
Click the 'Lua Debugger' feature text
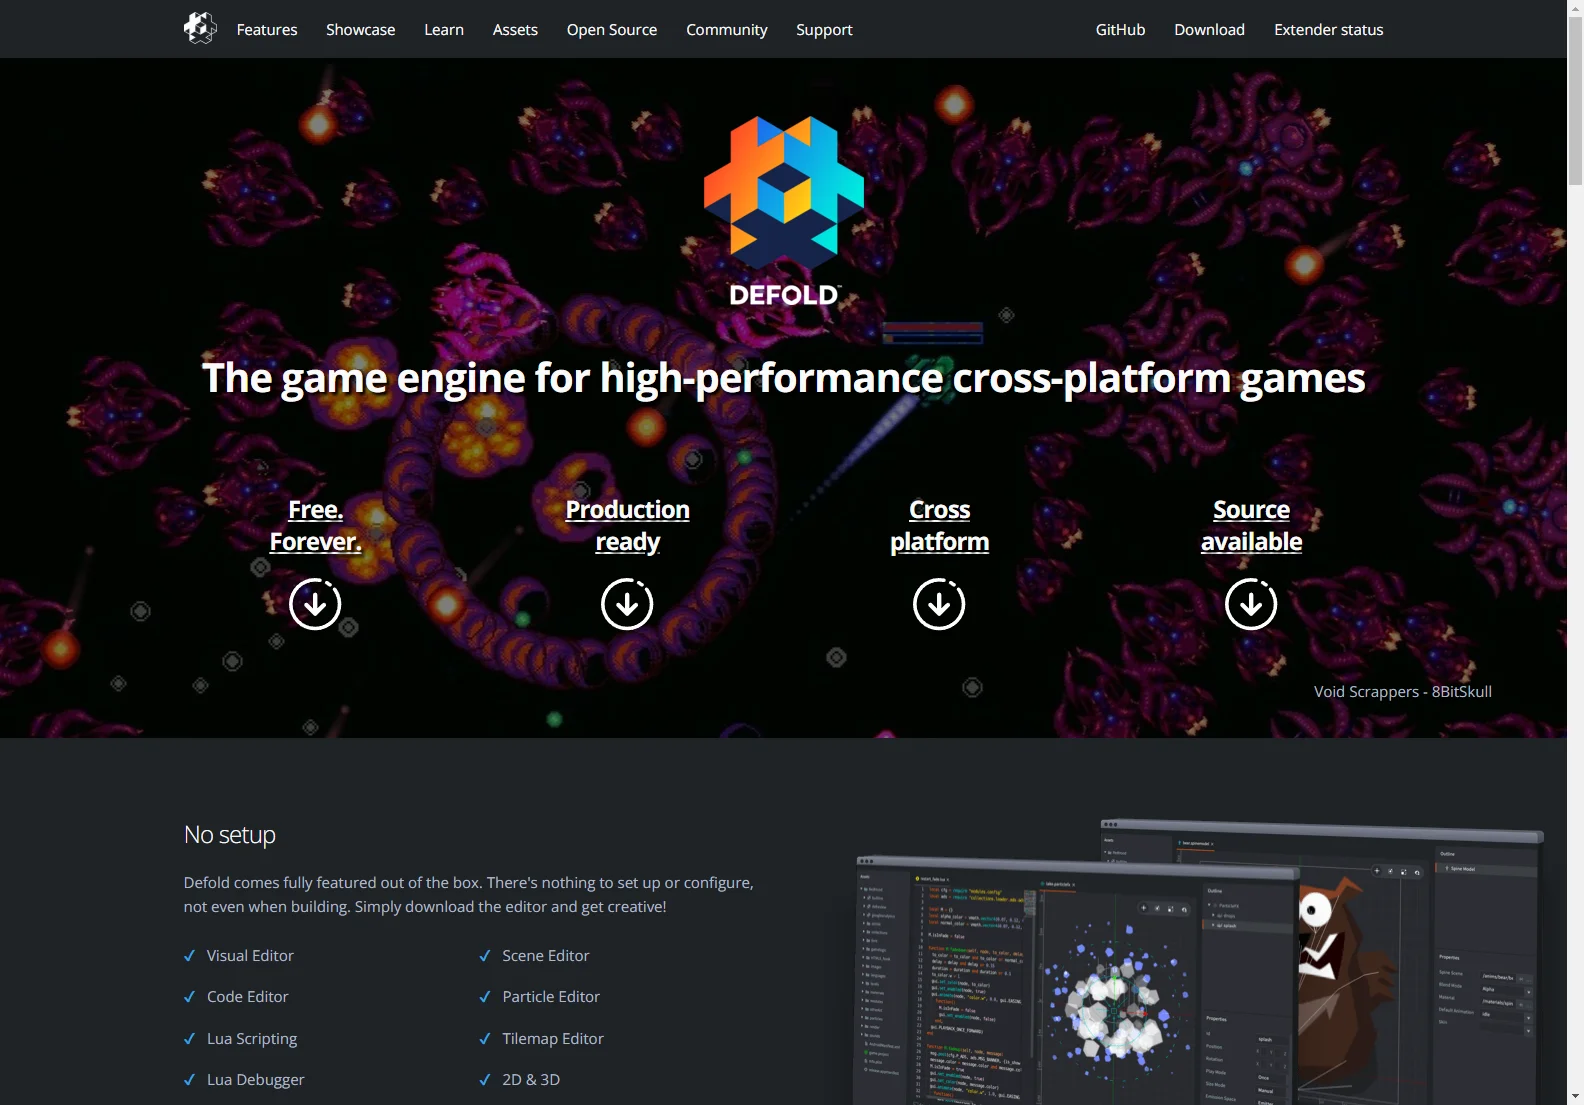click(x=255, y=1080)
